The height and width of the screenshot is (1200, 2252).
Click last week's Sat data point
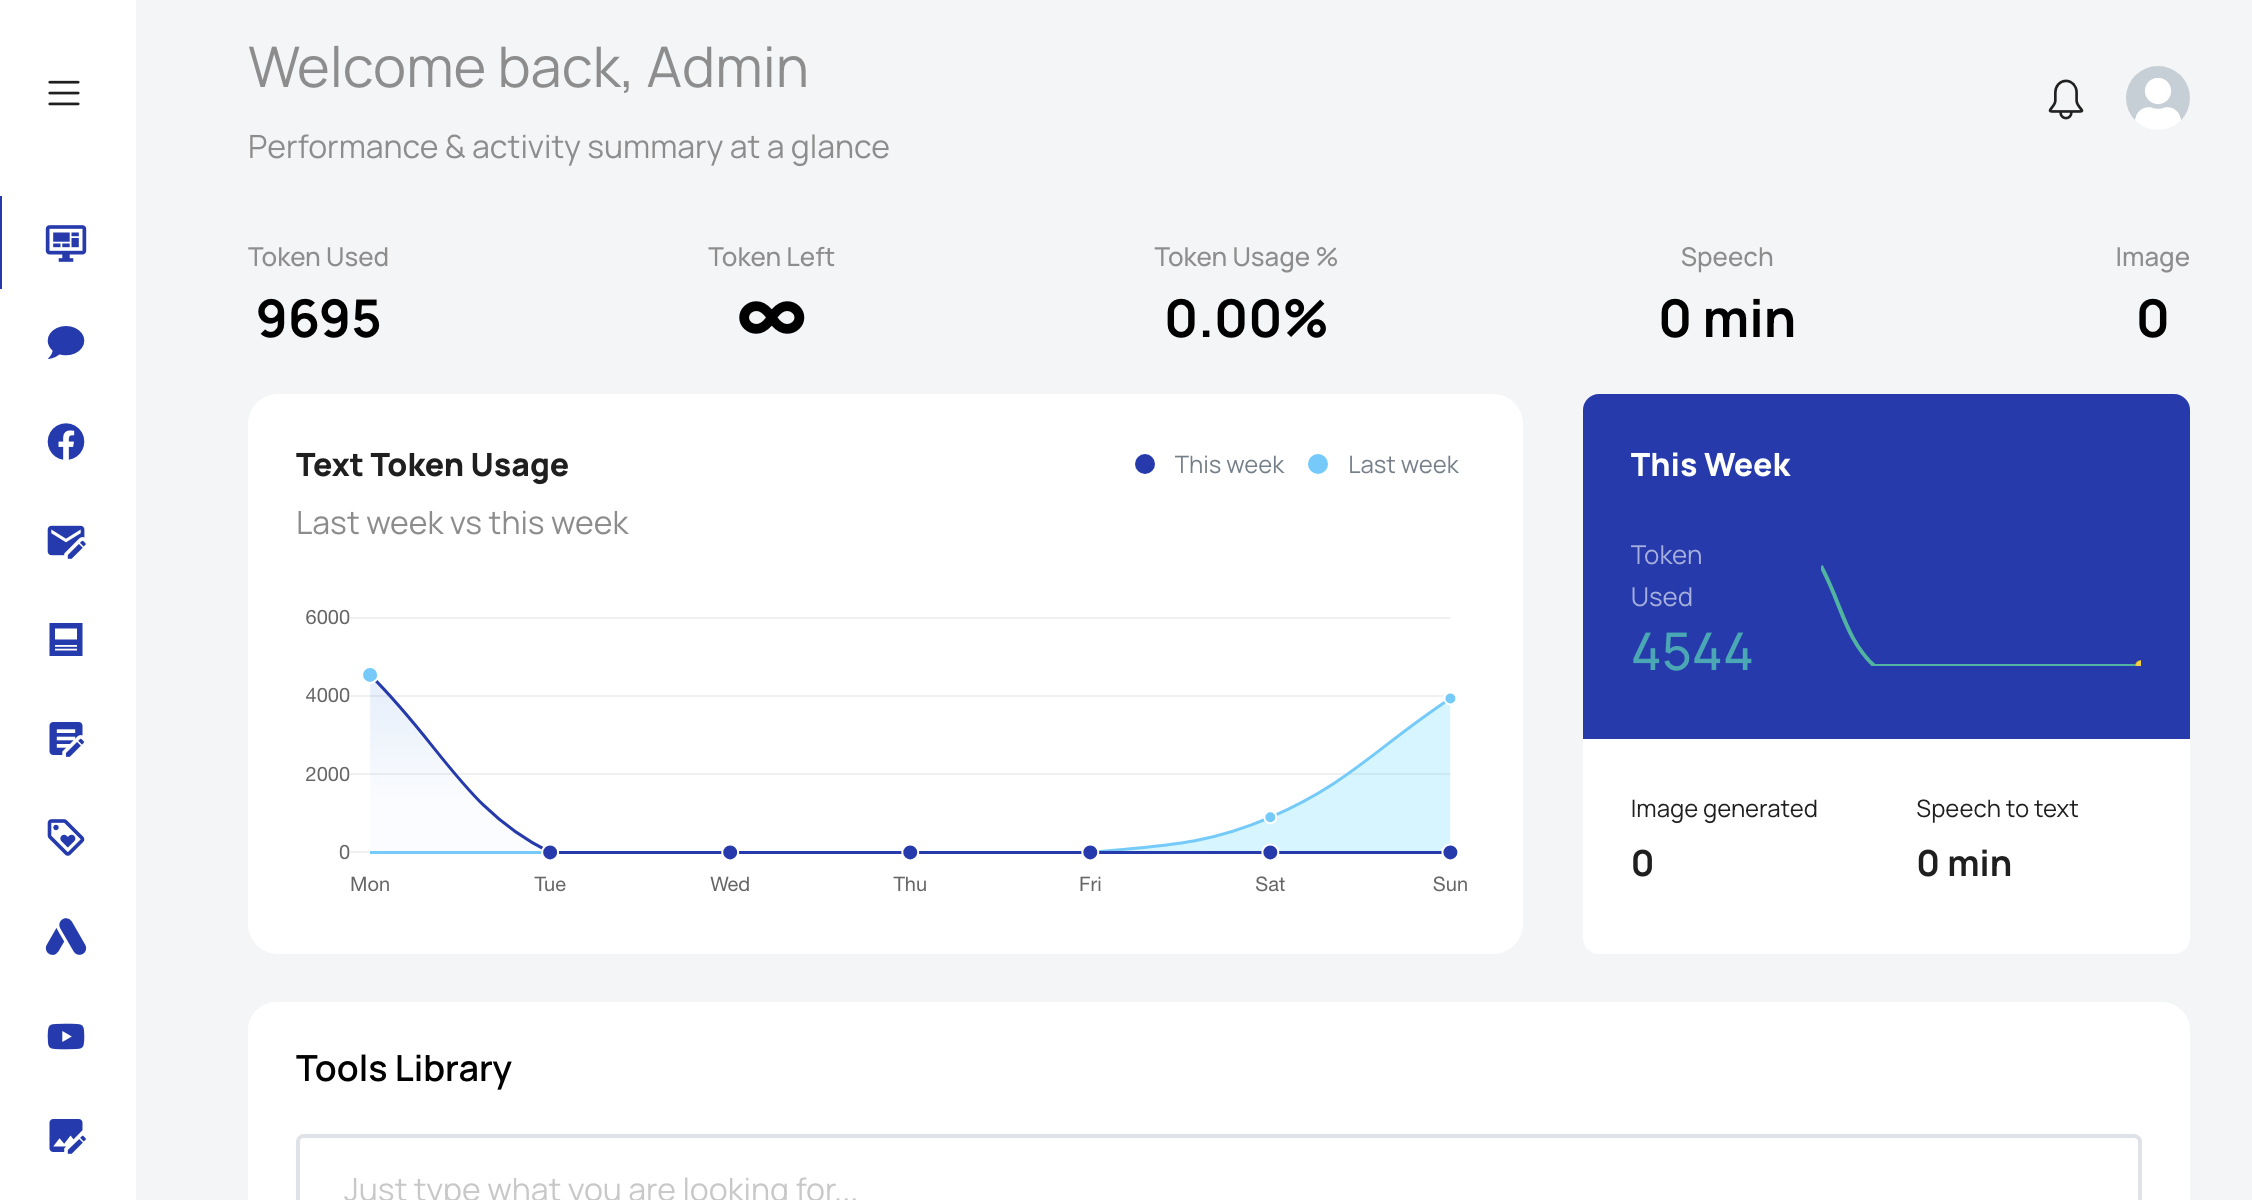click(x=1270, y=817)
